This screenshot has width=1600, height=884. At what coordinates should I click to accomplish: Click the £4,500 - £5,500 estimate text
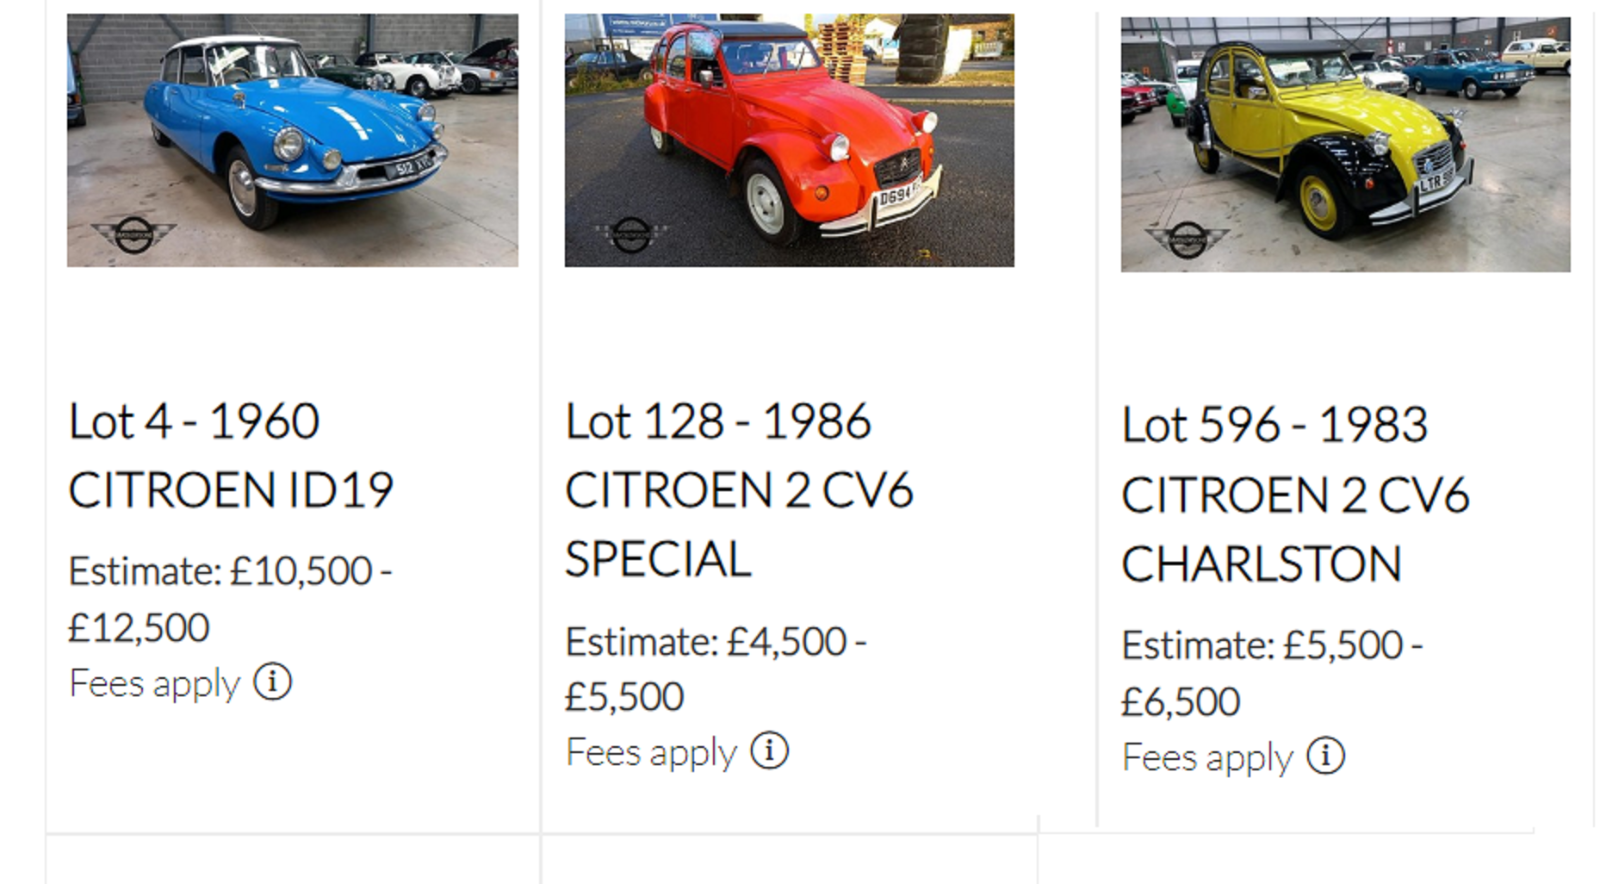click(716, 668)
